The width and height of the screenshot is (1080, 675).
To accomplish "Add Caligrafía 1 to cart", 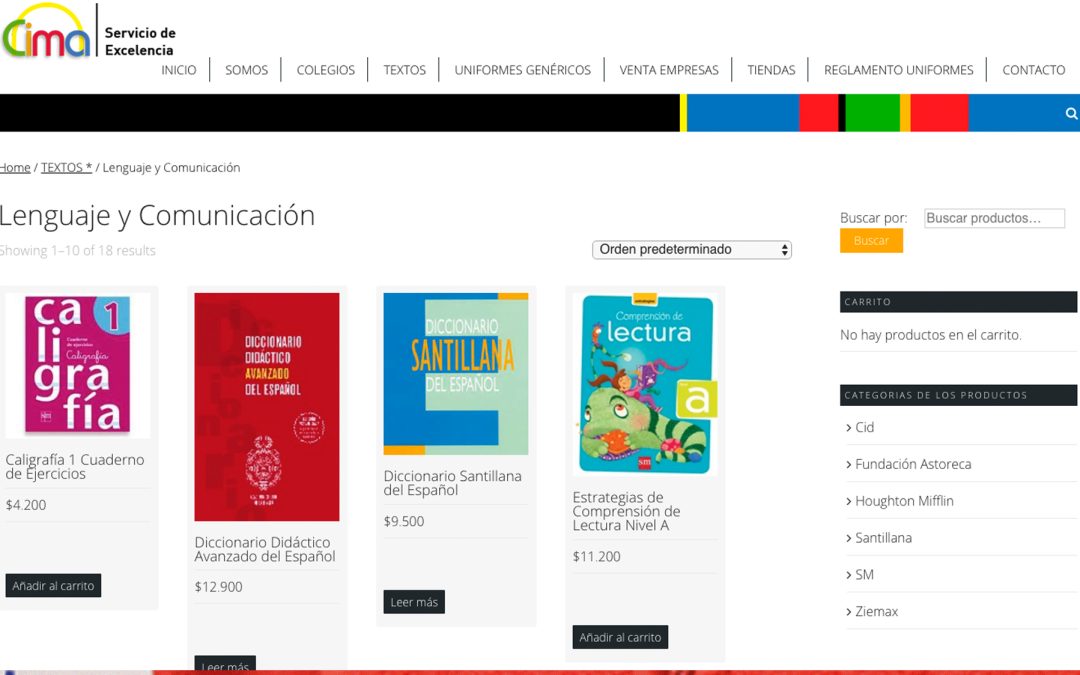I will click(53, 585).
